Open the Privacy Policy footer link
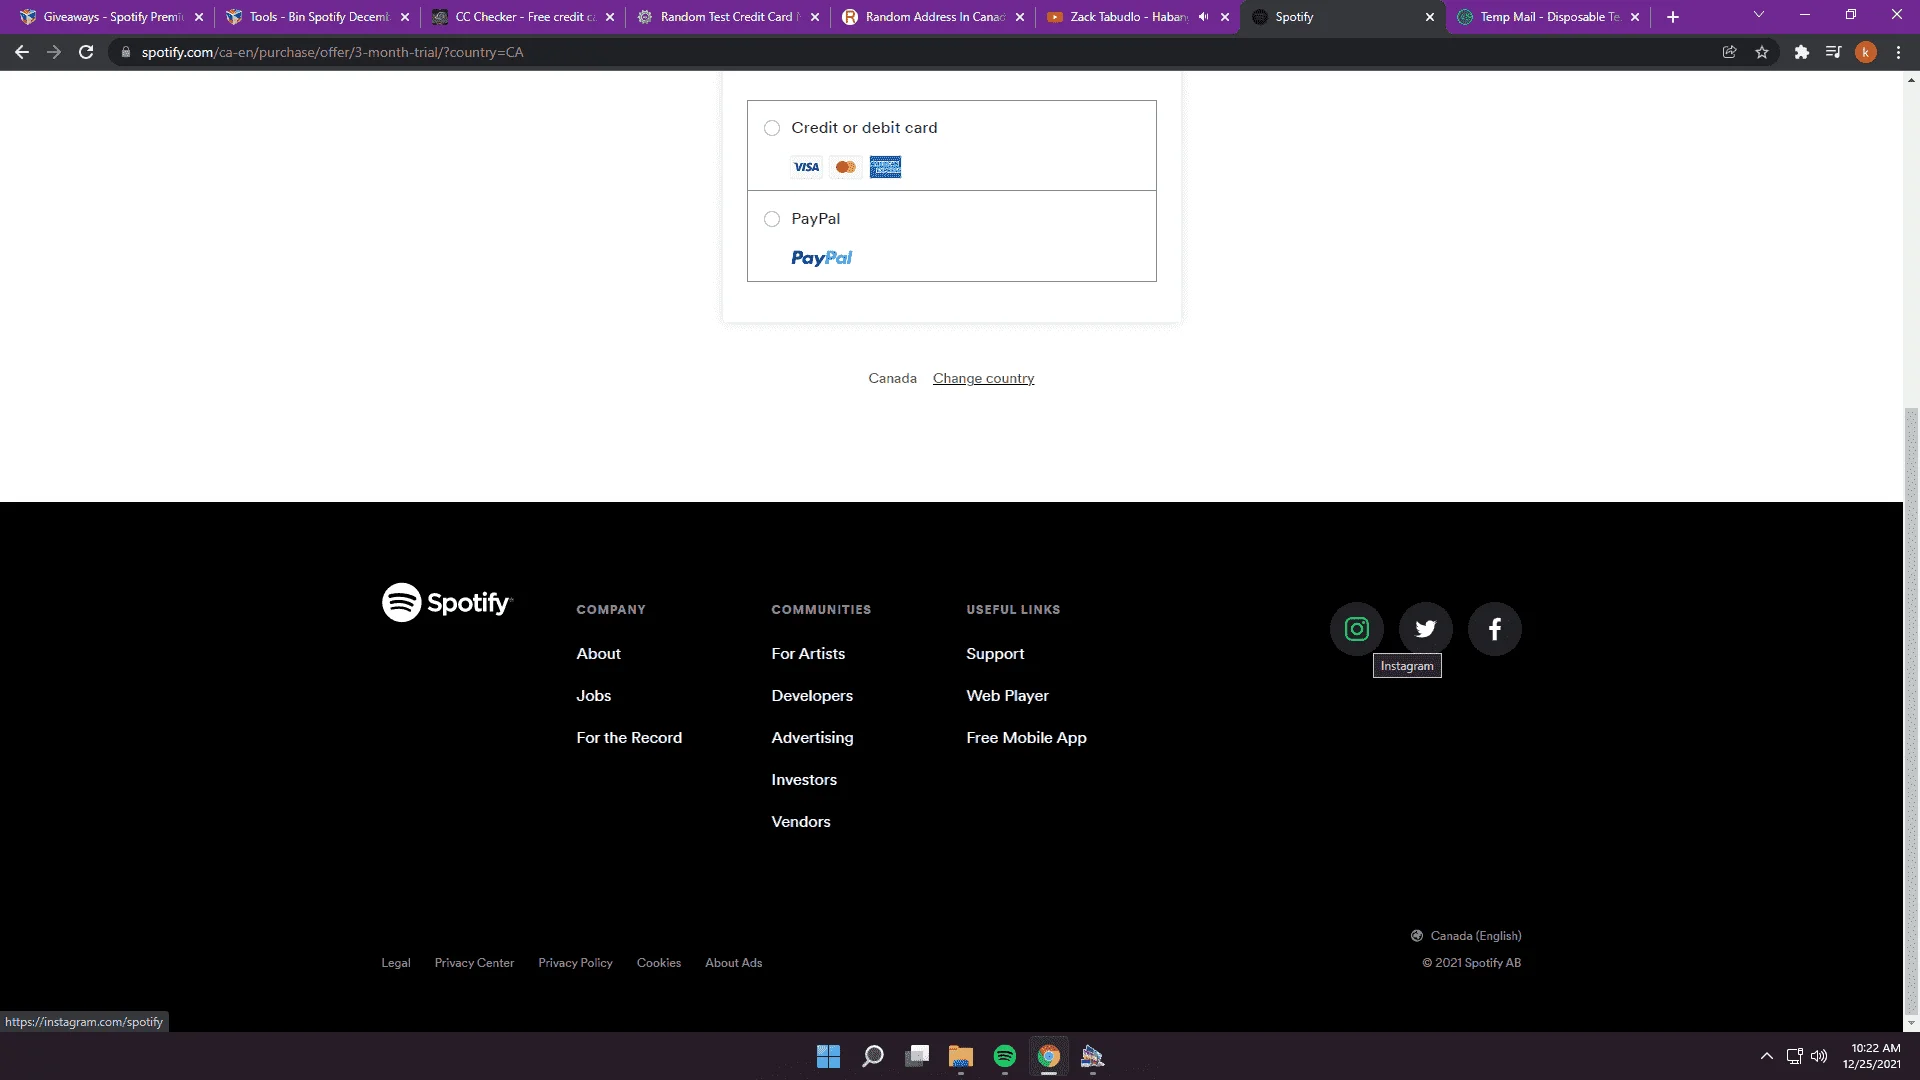Viewport: 1920px width, 1080px height. coord(575,963)
